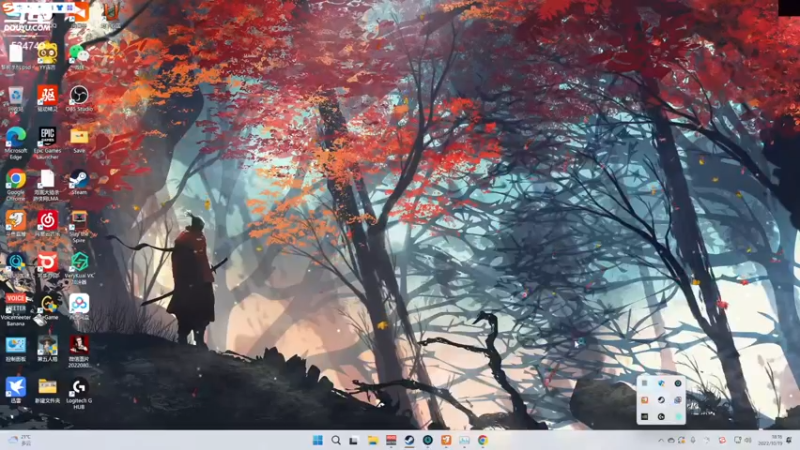800x450 pixels.
Task: Click the taskbar Search magnifier
Action: point(336,440)
